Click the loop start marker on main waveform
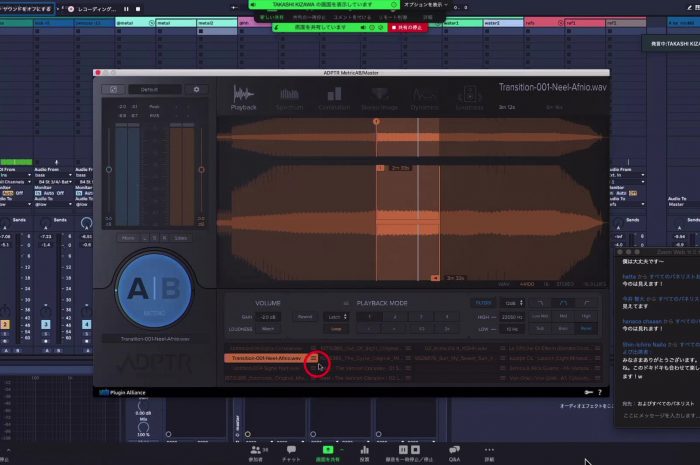 coord(380,168)
